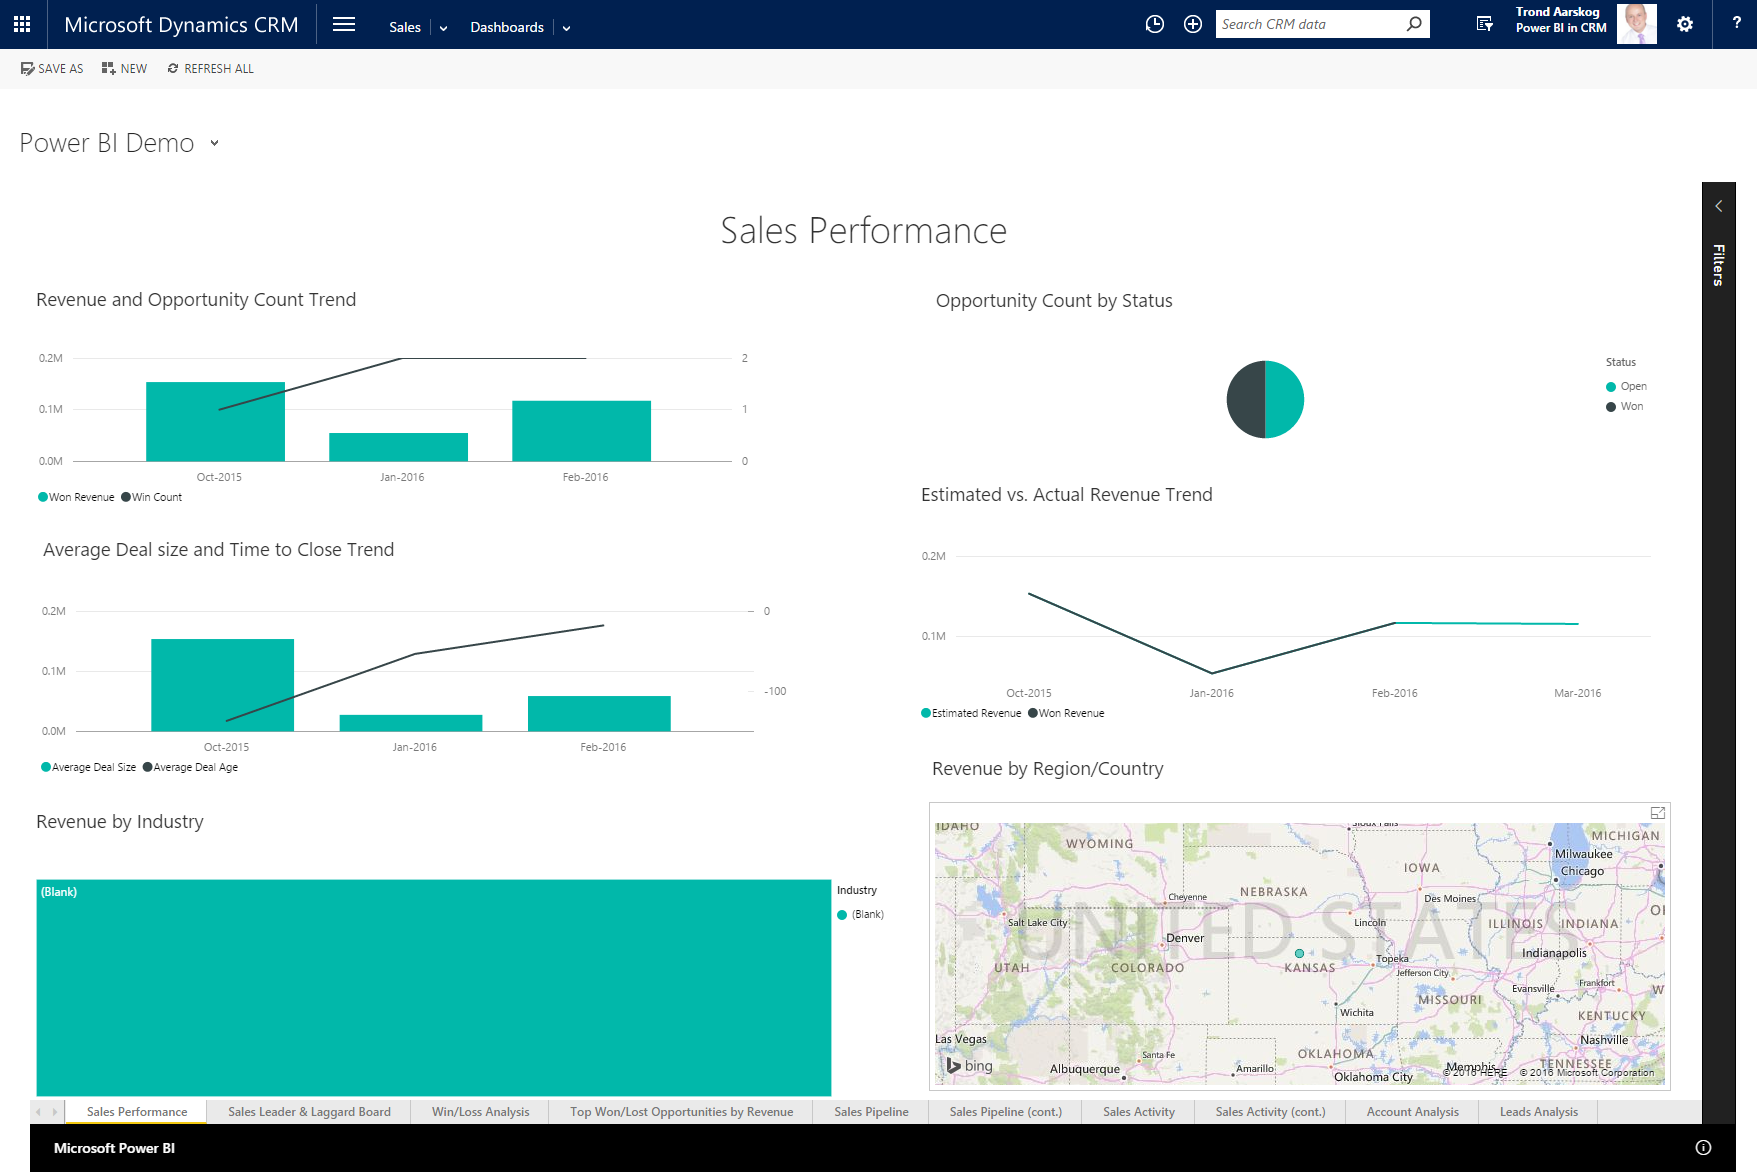Viewport: 1757px width, 1174px height.
Task: Select the Sales Performance tab
Action: pyautogui.click(x=137, y=1112)
